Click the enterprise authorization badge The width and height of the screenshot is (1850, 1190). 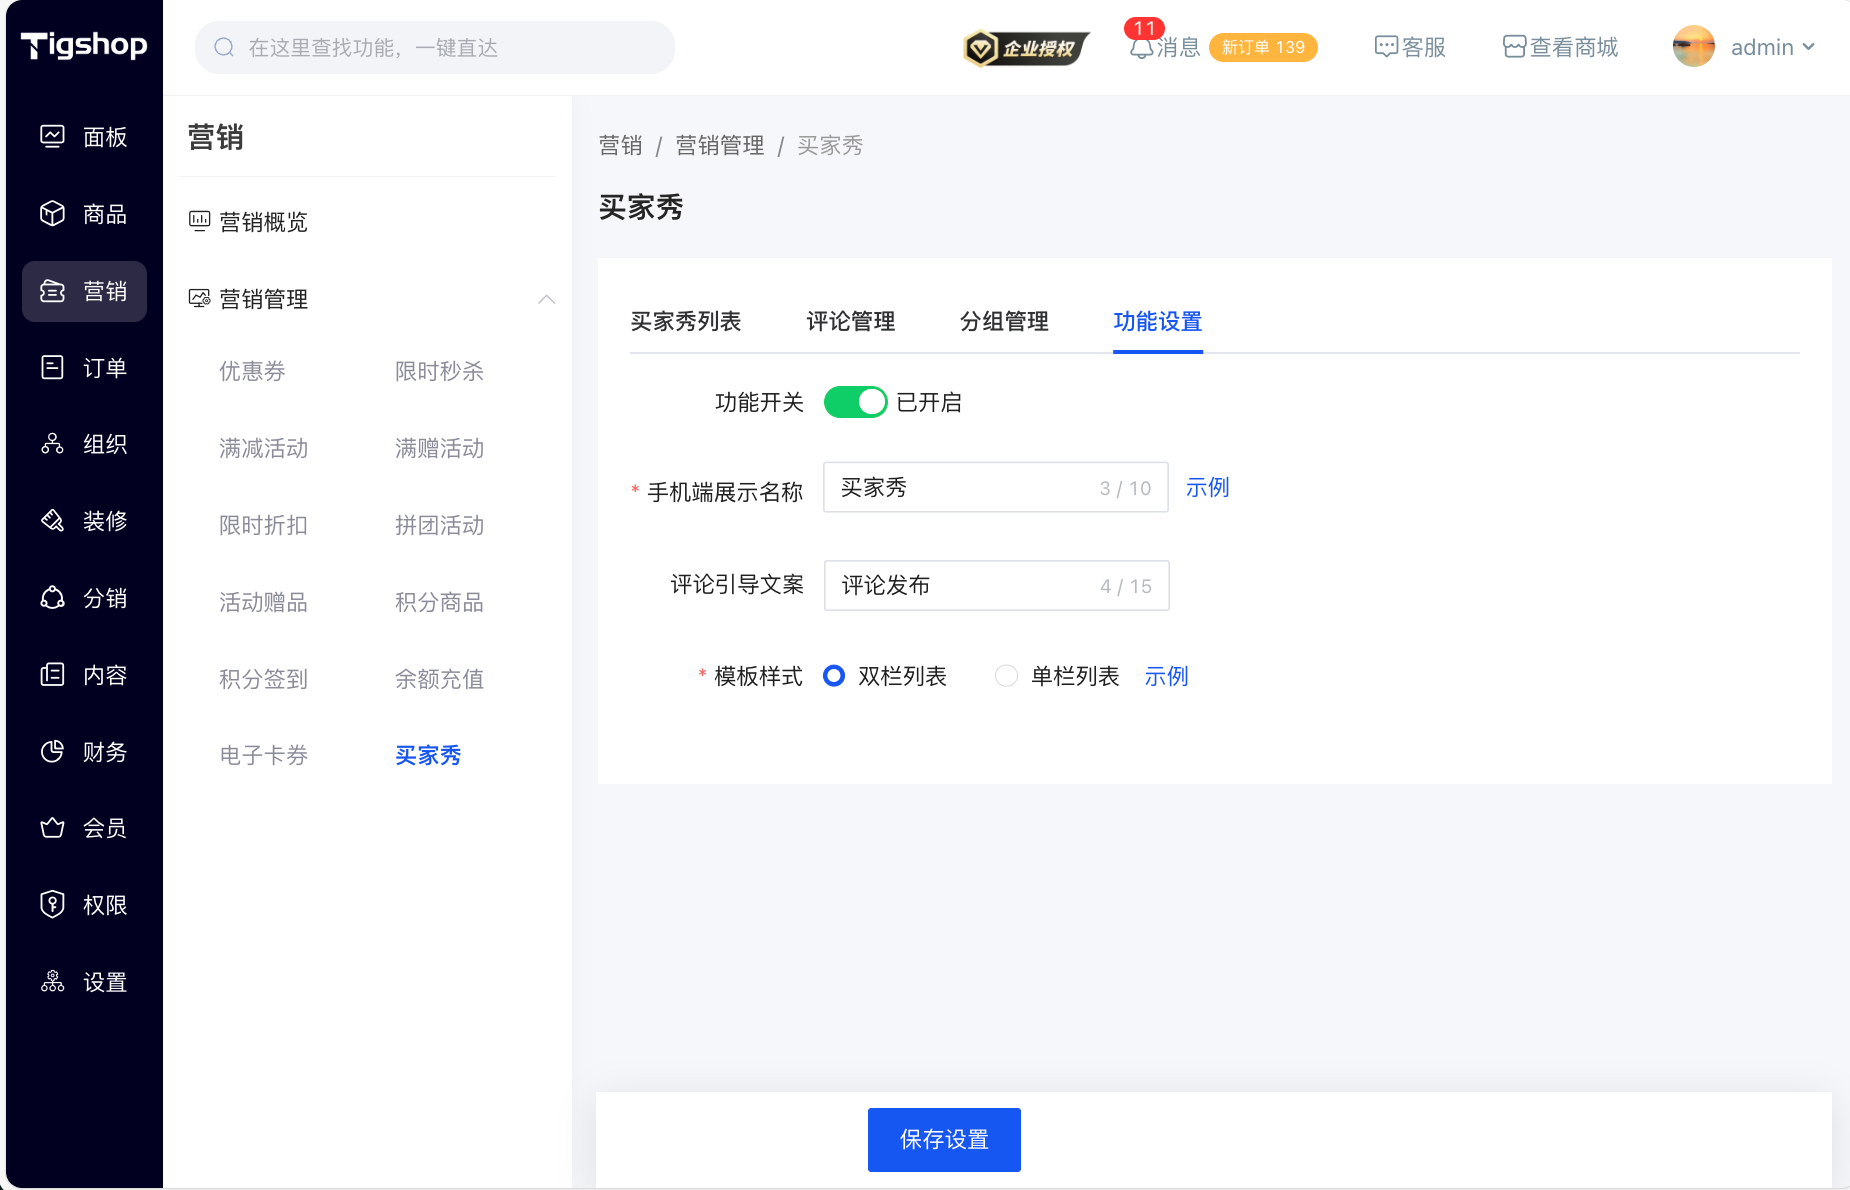(x=1025, y=48)
